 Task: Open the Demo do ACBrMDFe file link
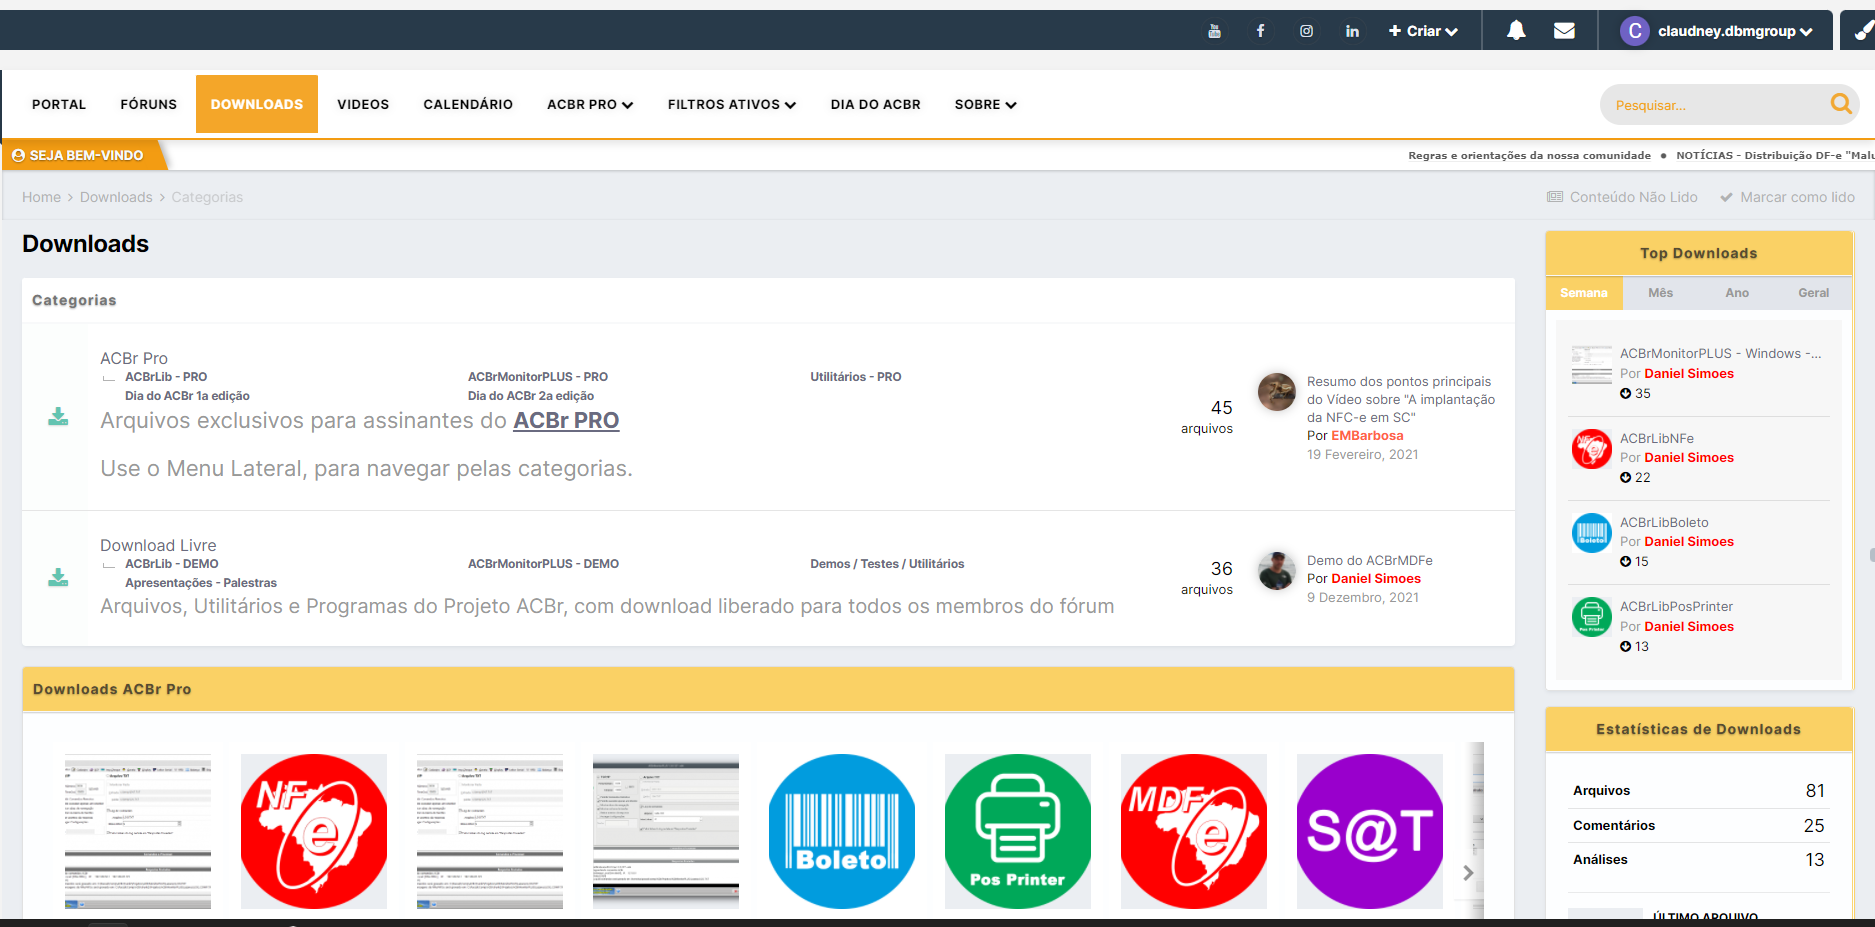pos(1370,560)
